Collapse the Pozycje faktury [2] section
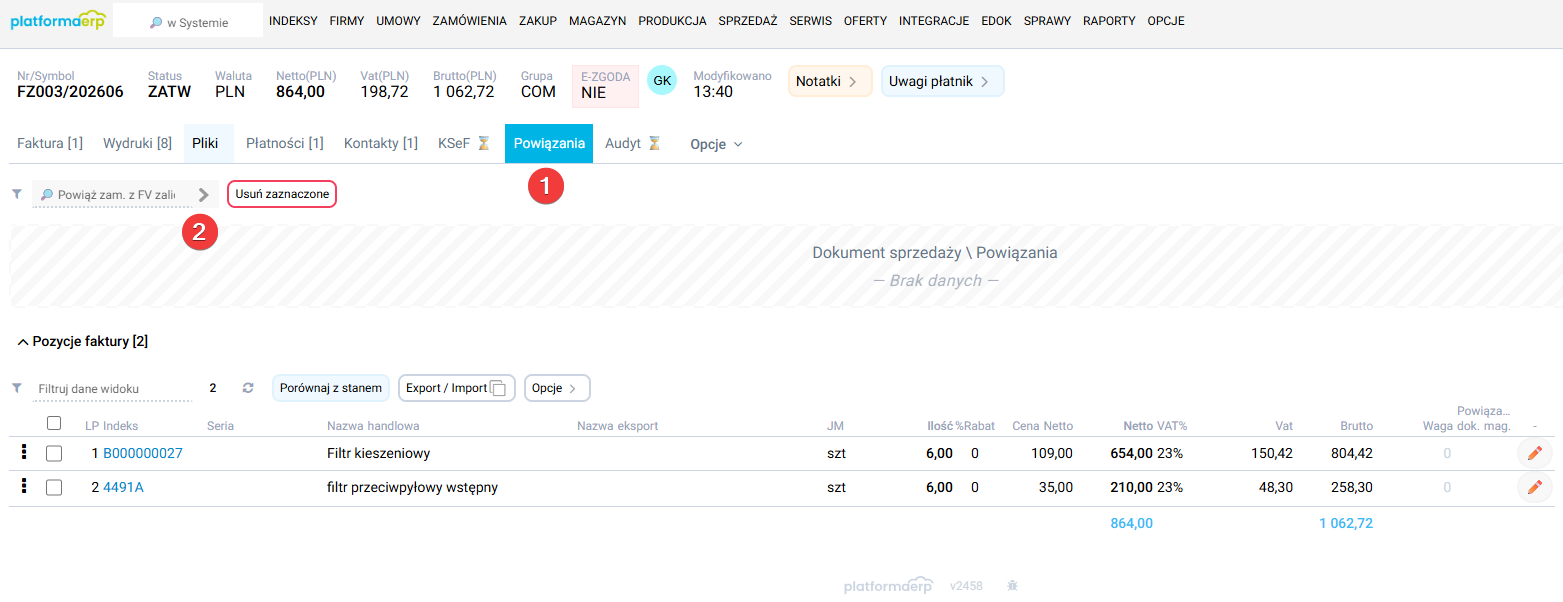The width and height of the screenshot is (1563, 602). [83, 341]
